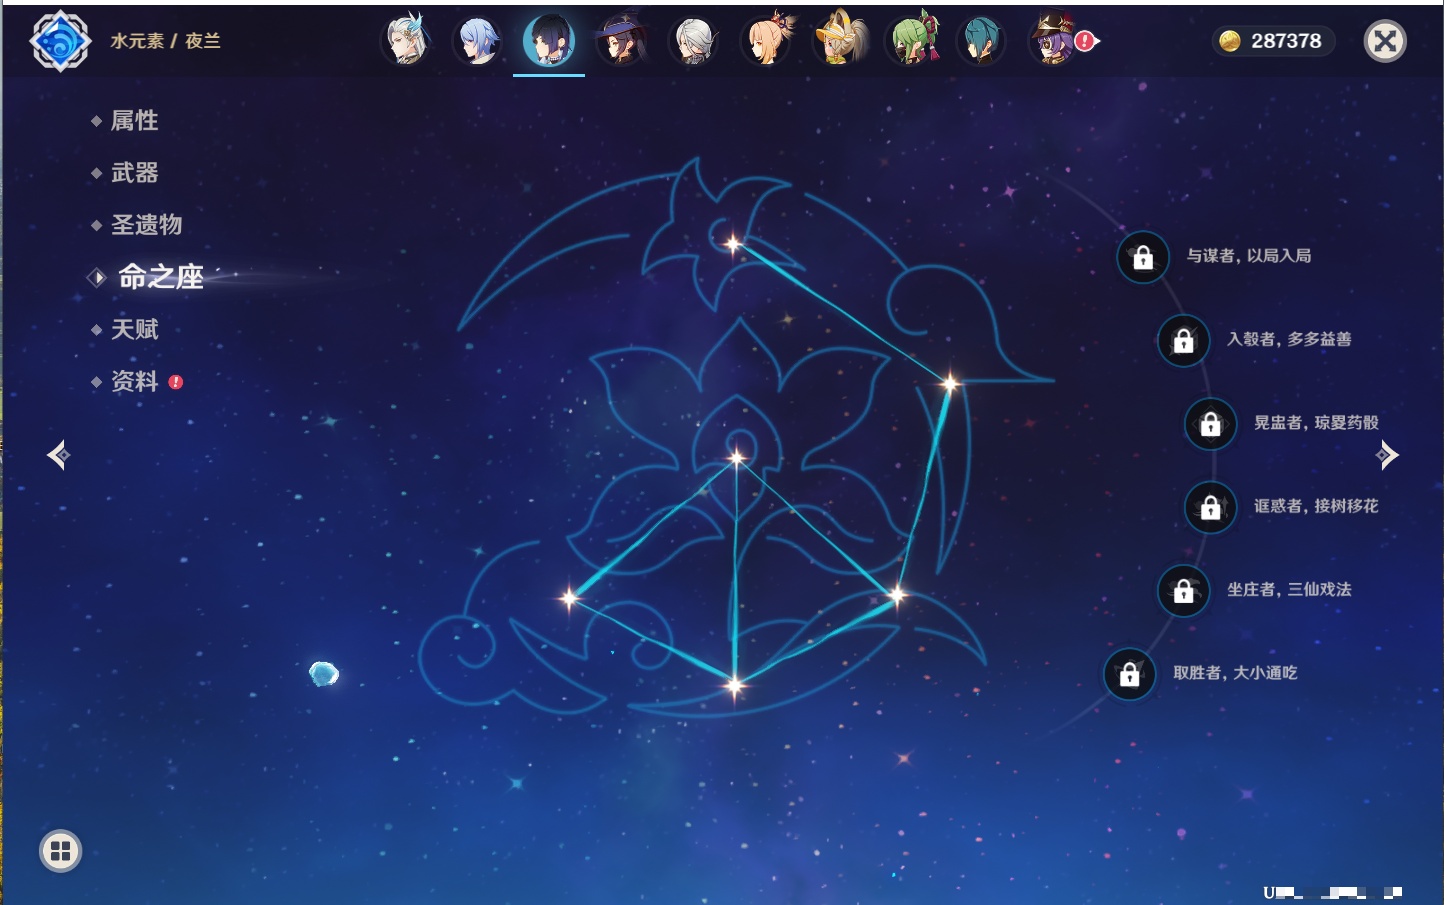Switch to the green-haired masked character avatar
The image size is (1444, 905).
(912, 40)
